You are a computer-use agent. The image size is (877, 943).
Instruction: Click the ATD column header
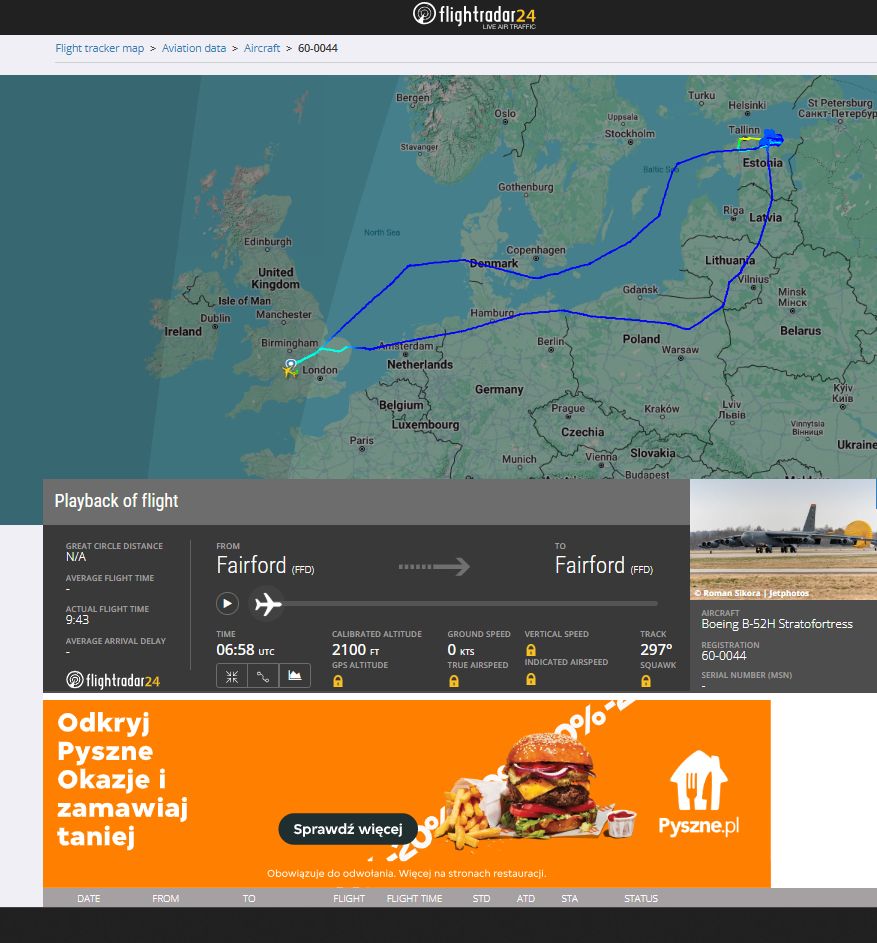[x=526, y=898]
